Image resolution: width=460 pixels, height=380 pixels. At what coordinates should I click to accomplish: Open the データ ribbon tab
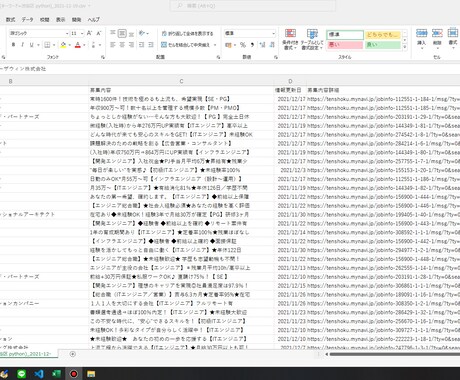(x=27, y=20)
